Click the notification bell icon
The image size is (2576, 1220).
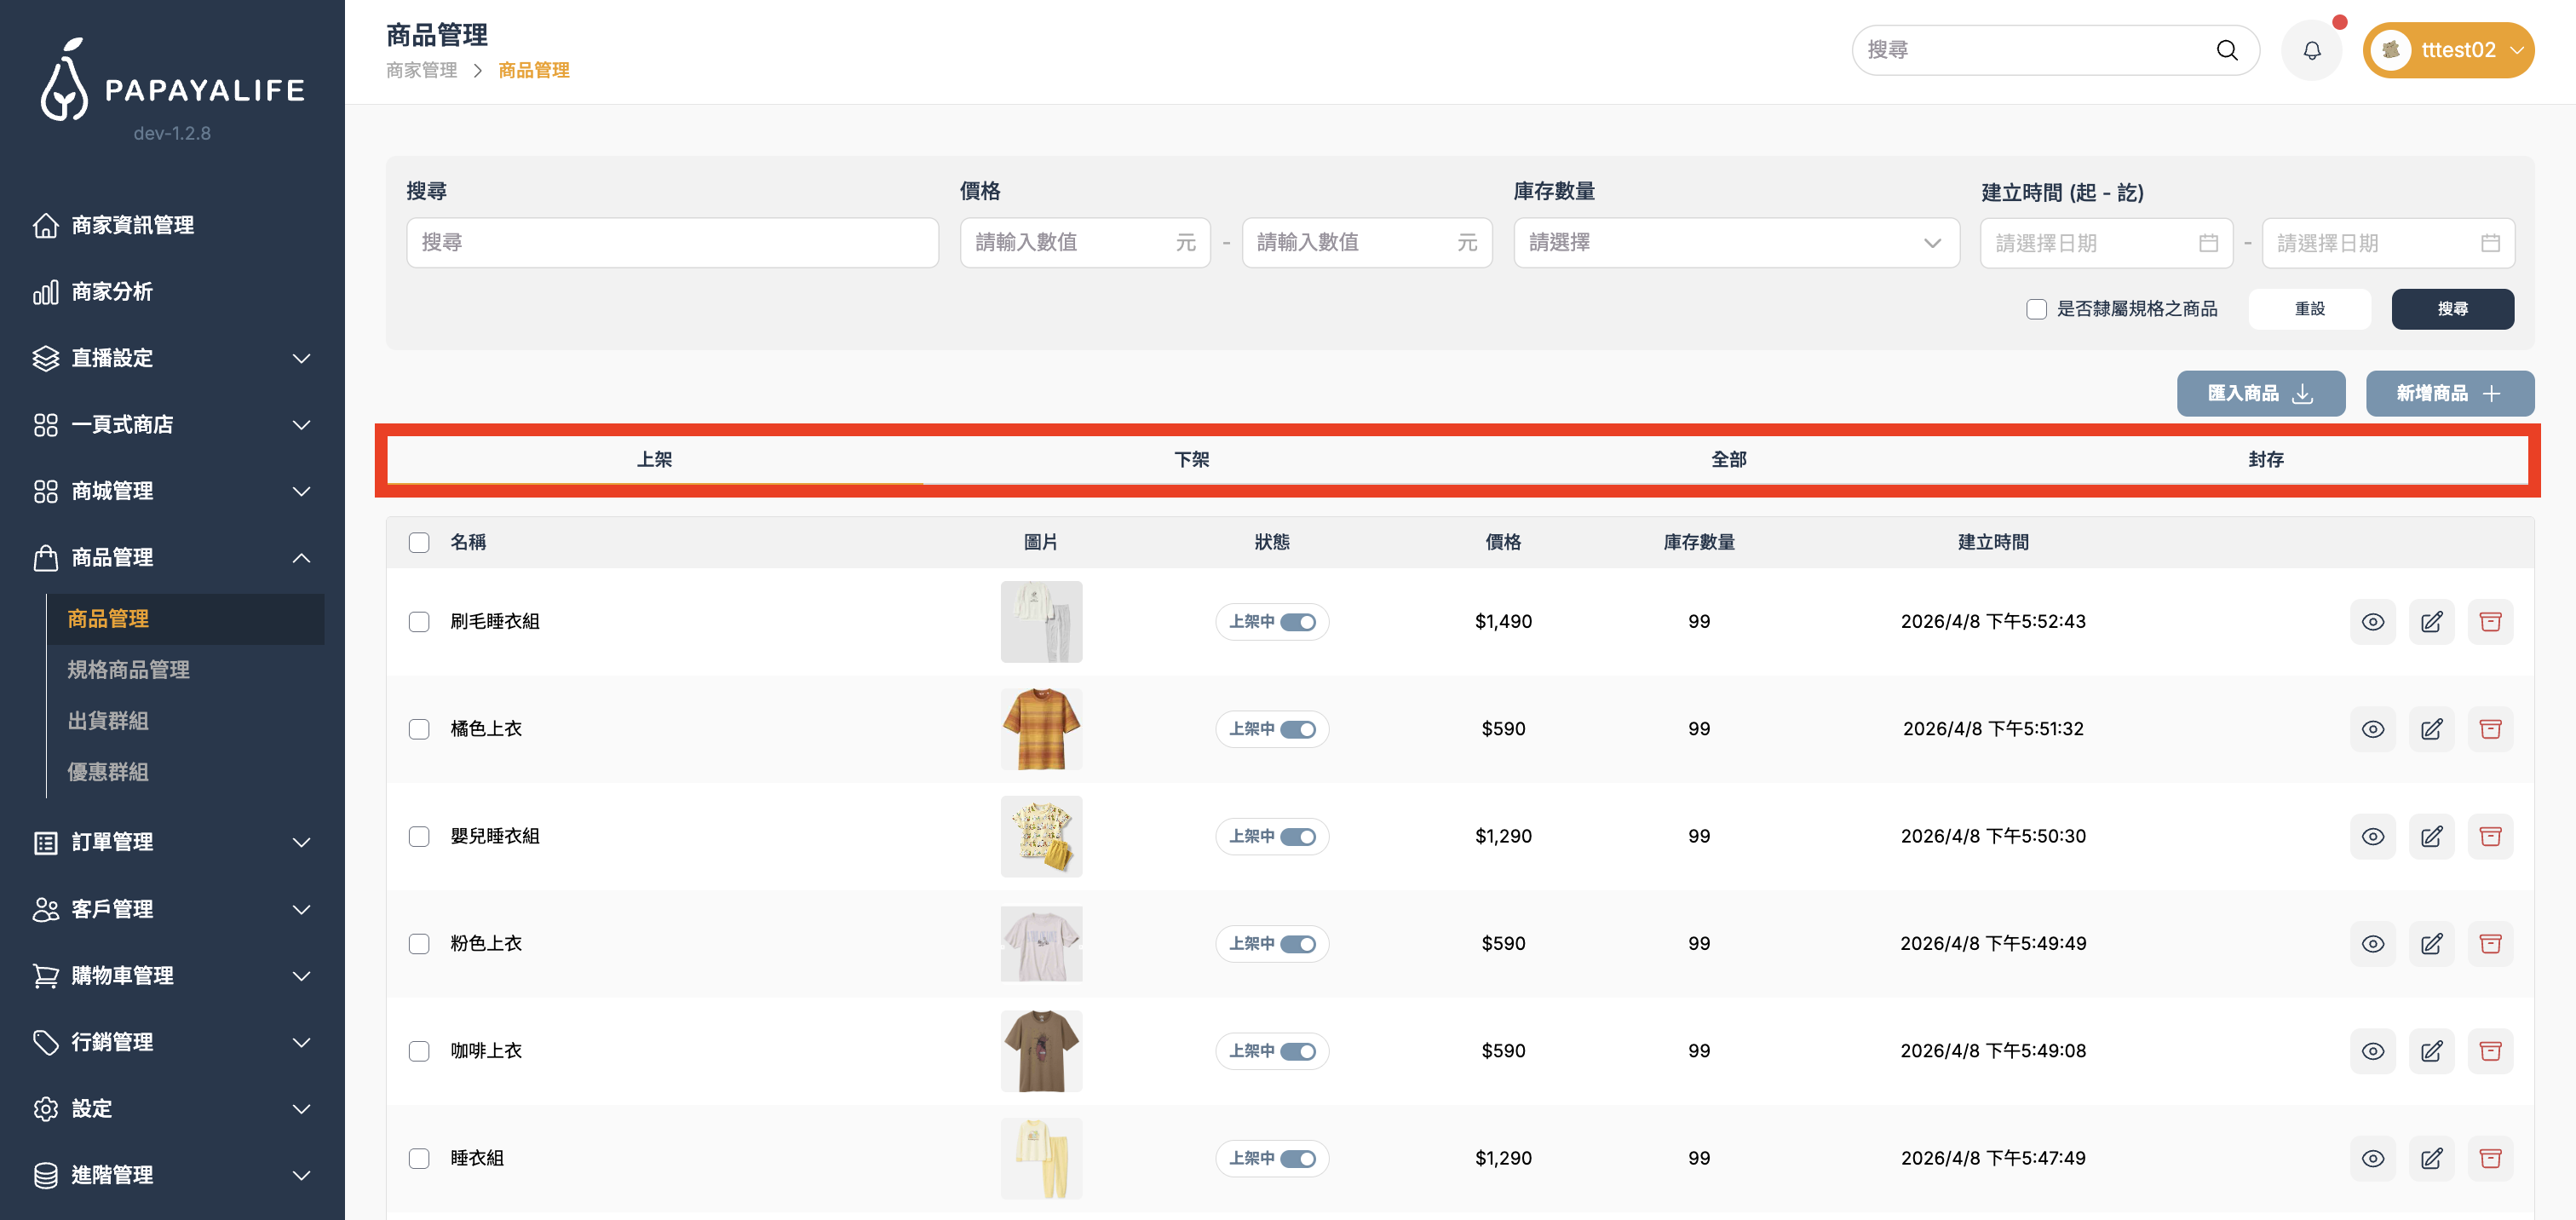click(2311, 50)
